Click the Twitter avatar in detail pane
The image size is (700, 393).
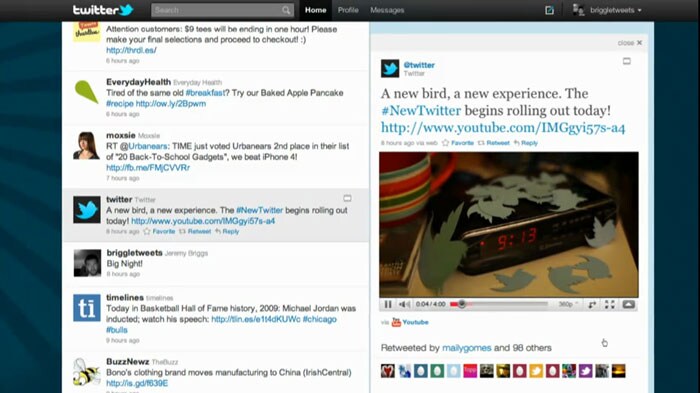click(x=390, y=69)
